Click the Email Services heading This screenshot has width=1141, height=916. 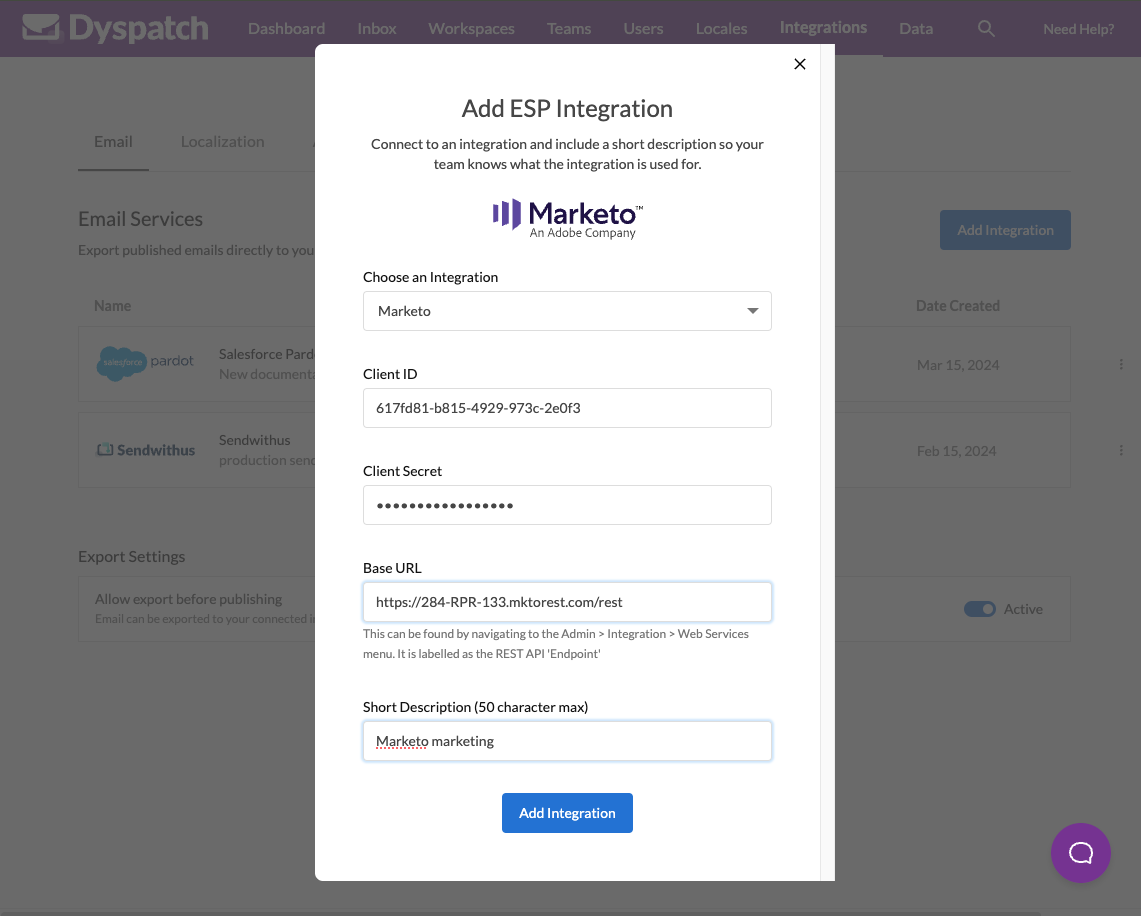click(x=140, y=219)
